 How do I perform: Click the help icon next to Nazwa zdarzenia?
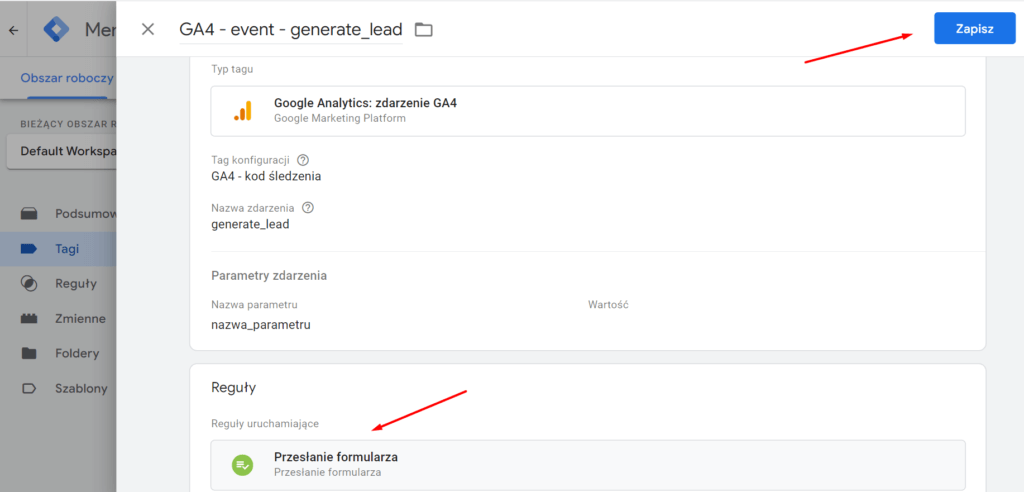(x=308, y=208)
